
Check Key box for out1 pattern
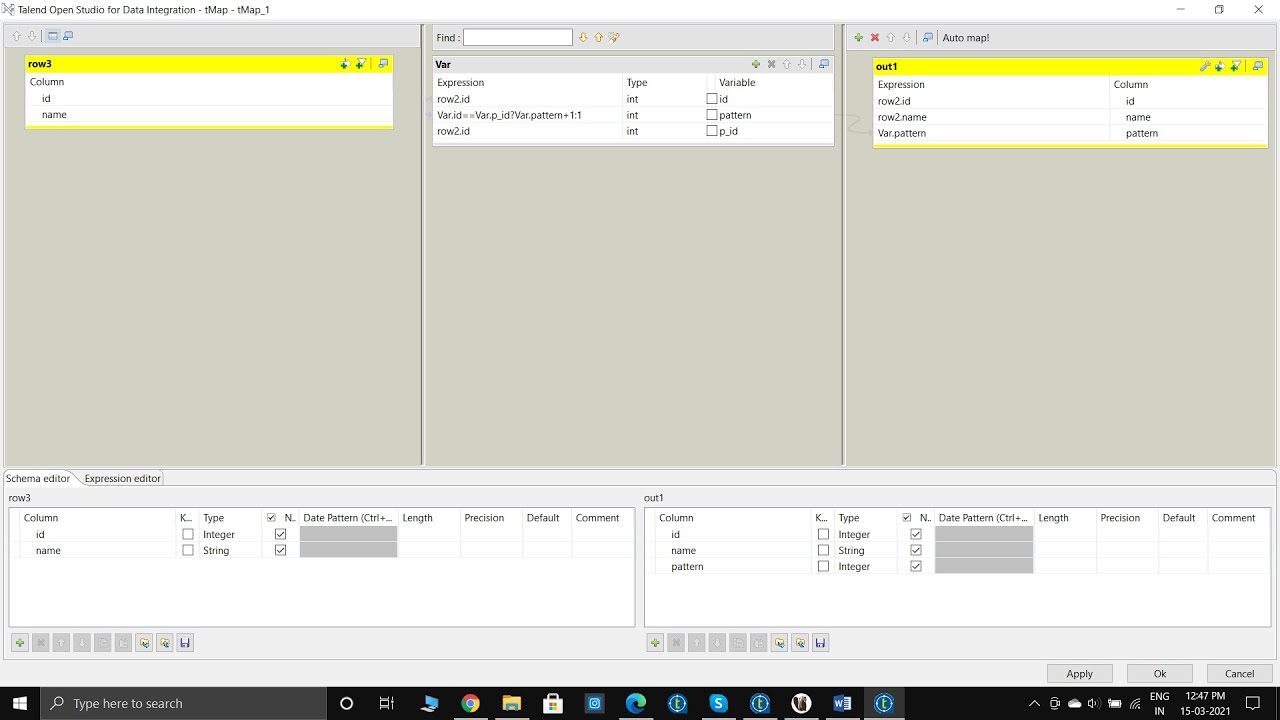(823, 566)
